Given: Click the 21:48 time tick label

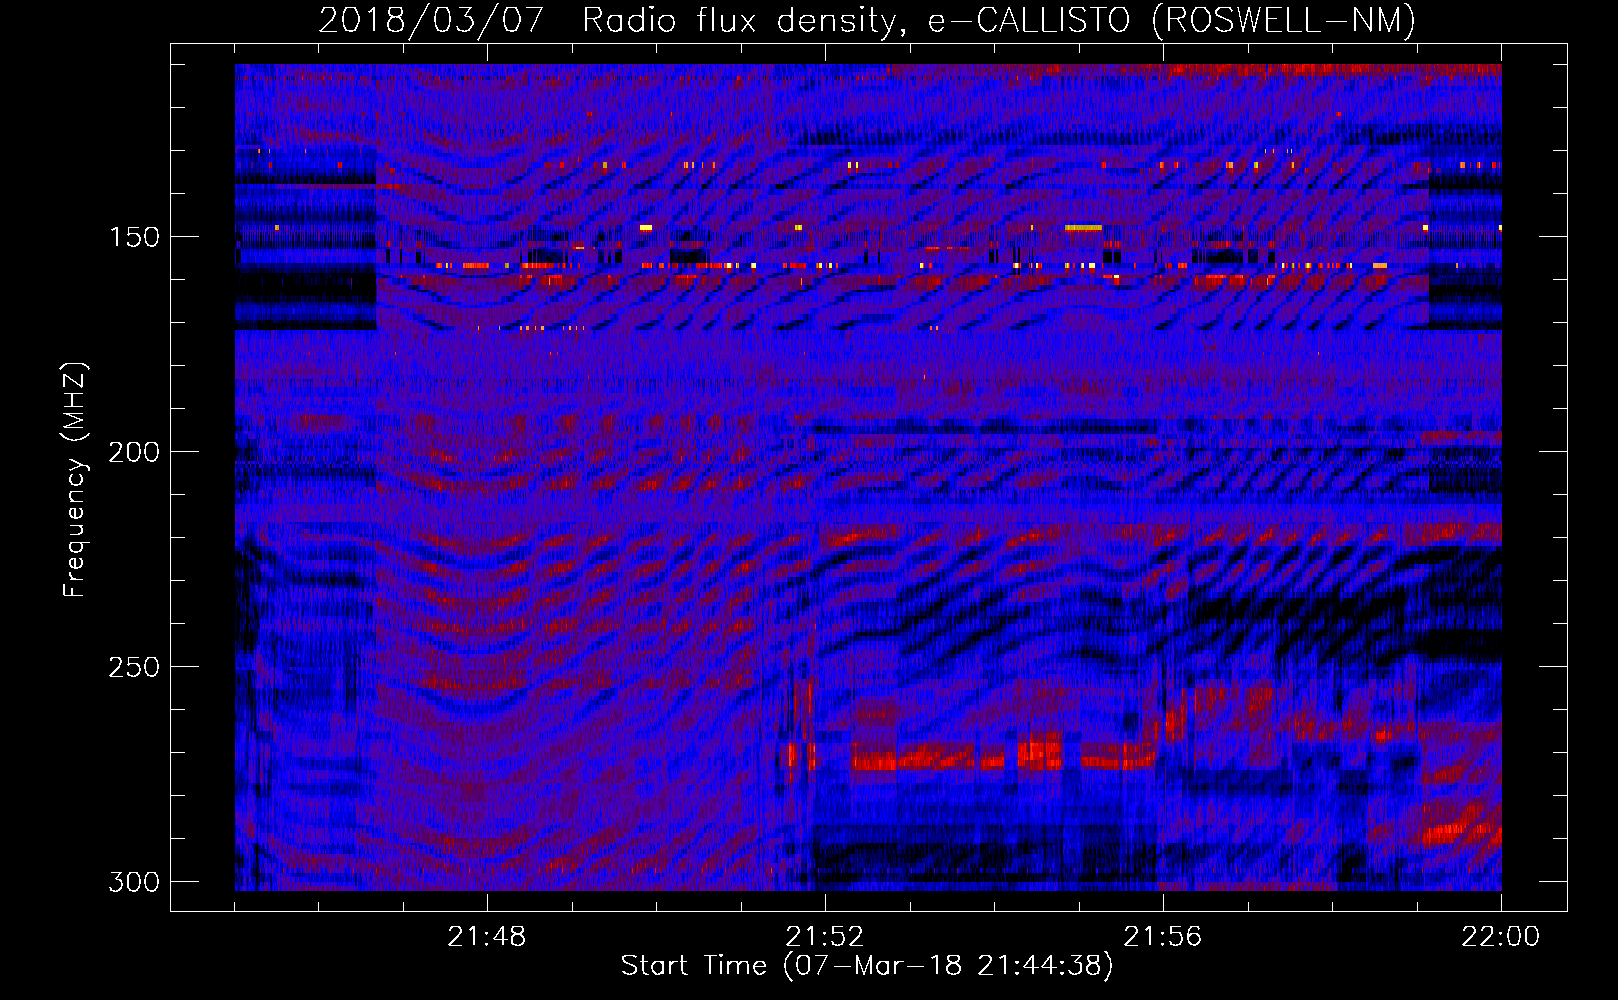Looking at the screenshot, I should pyautogui.click(x=487, y=937).
